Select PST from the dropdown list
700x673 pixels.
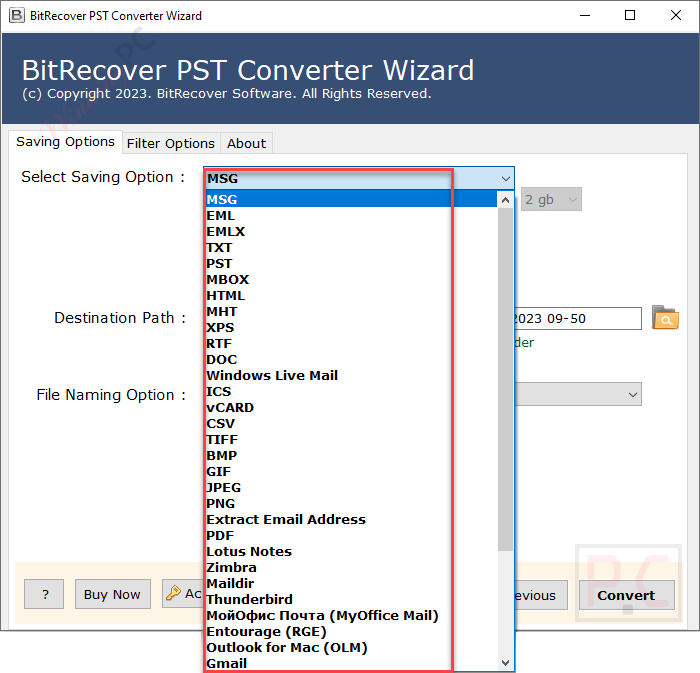pyautogui.click(x=351, y=264)
